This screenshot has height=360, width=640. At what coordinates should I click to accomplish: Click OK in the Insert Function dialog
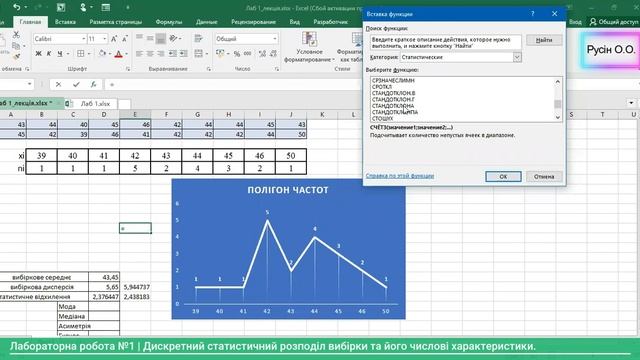click(503, 176)
